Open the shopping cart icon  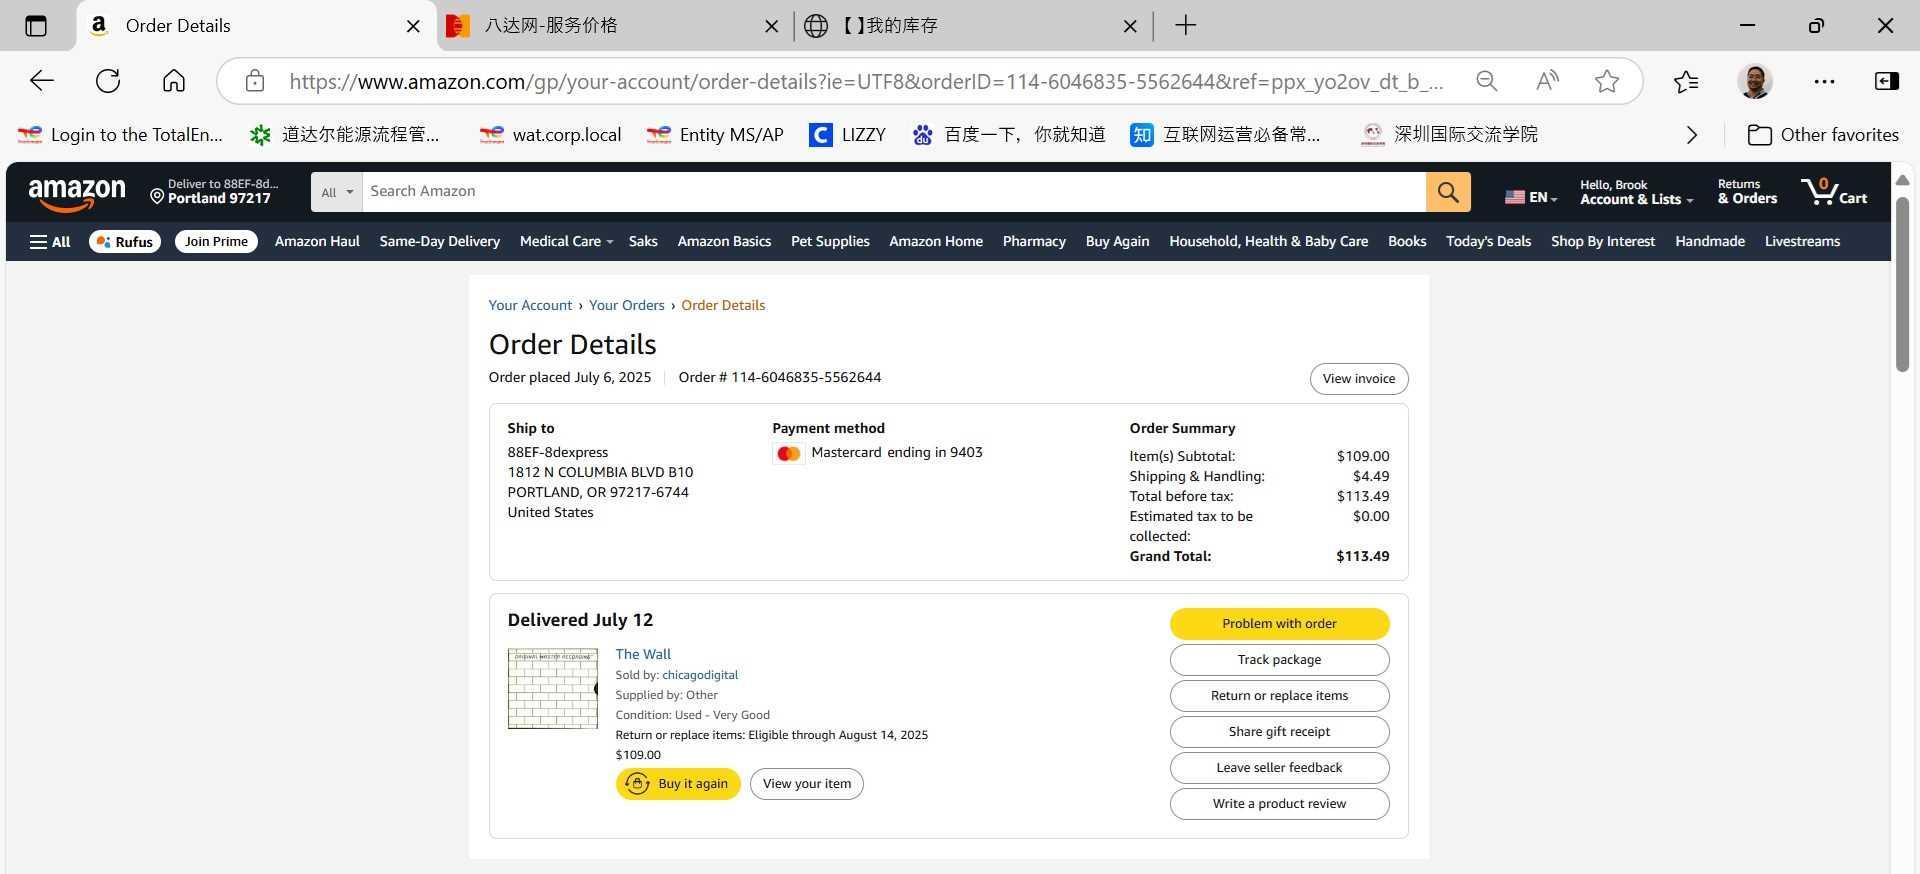coord(1832,191)
